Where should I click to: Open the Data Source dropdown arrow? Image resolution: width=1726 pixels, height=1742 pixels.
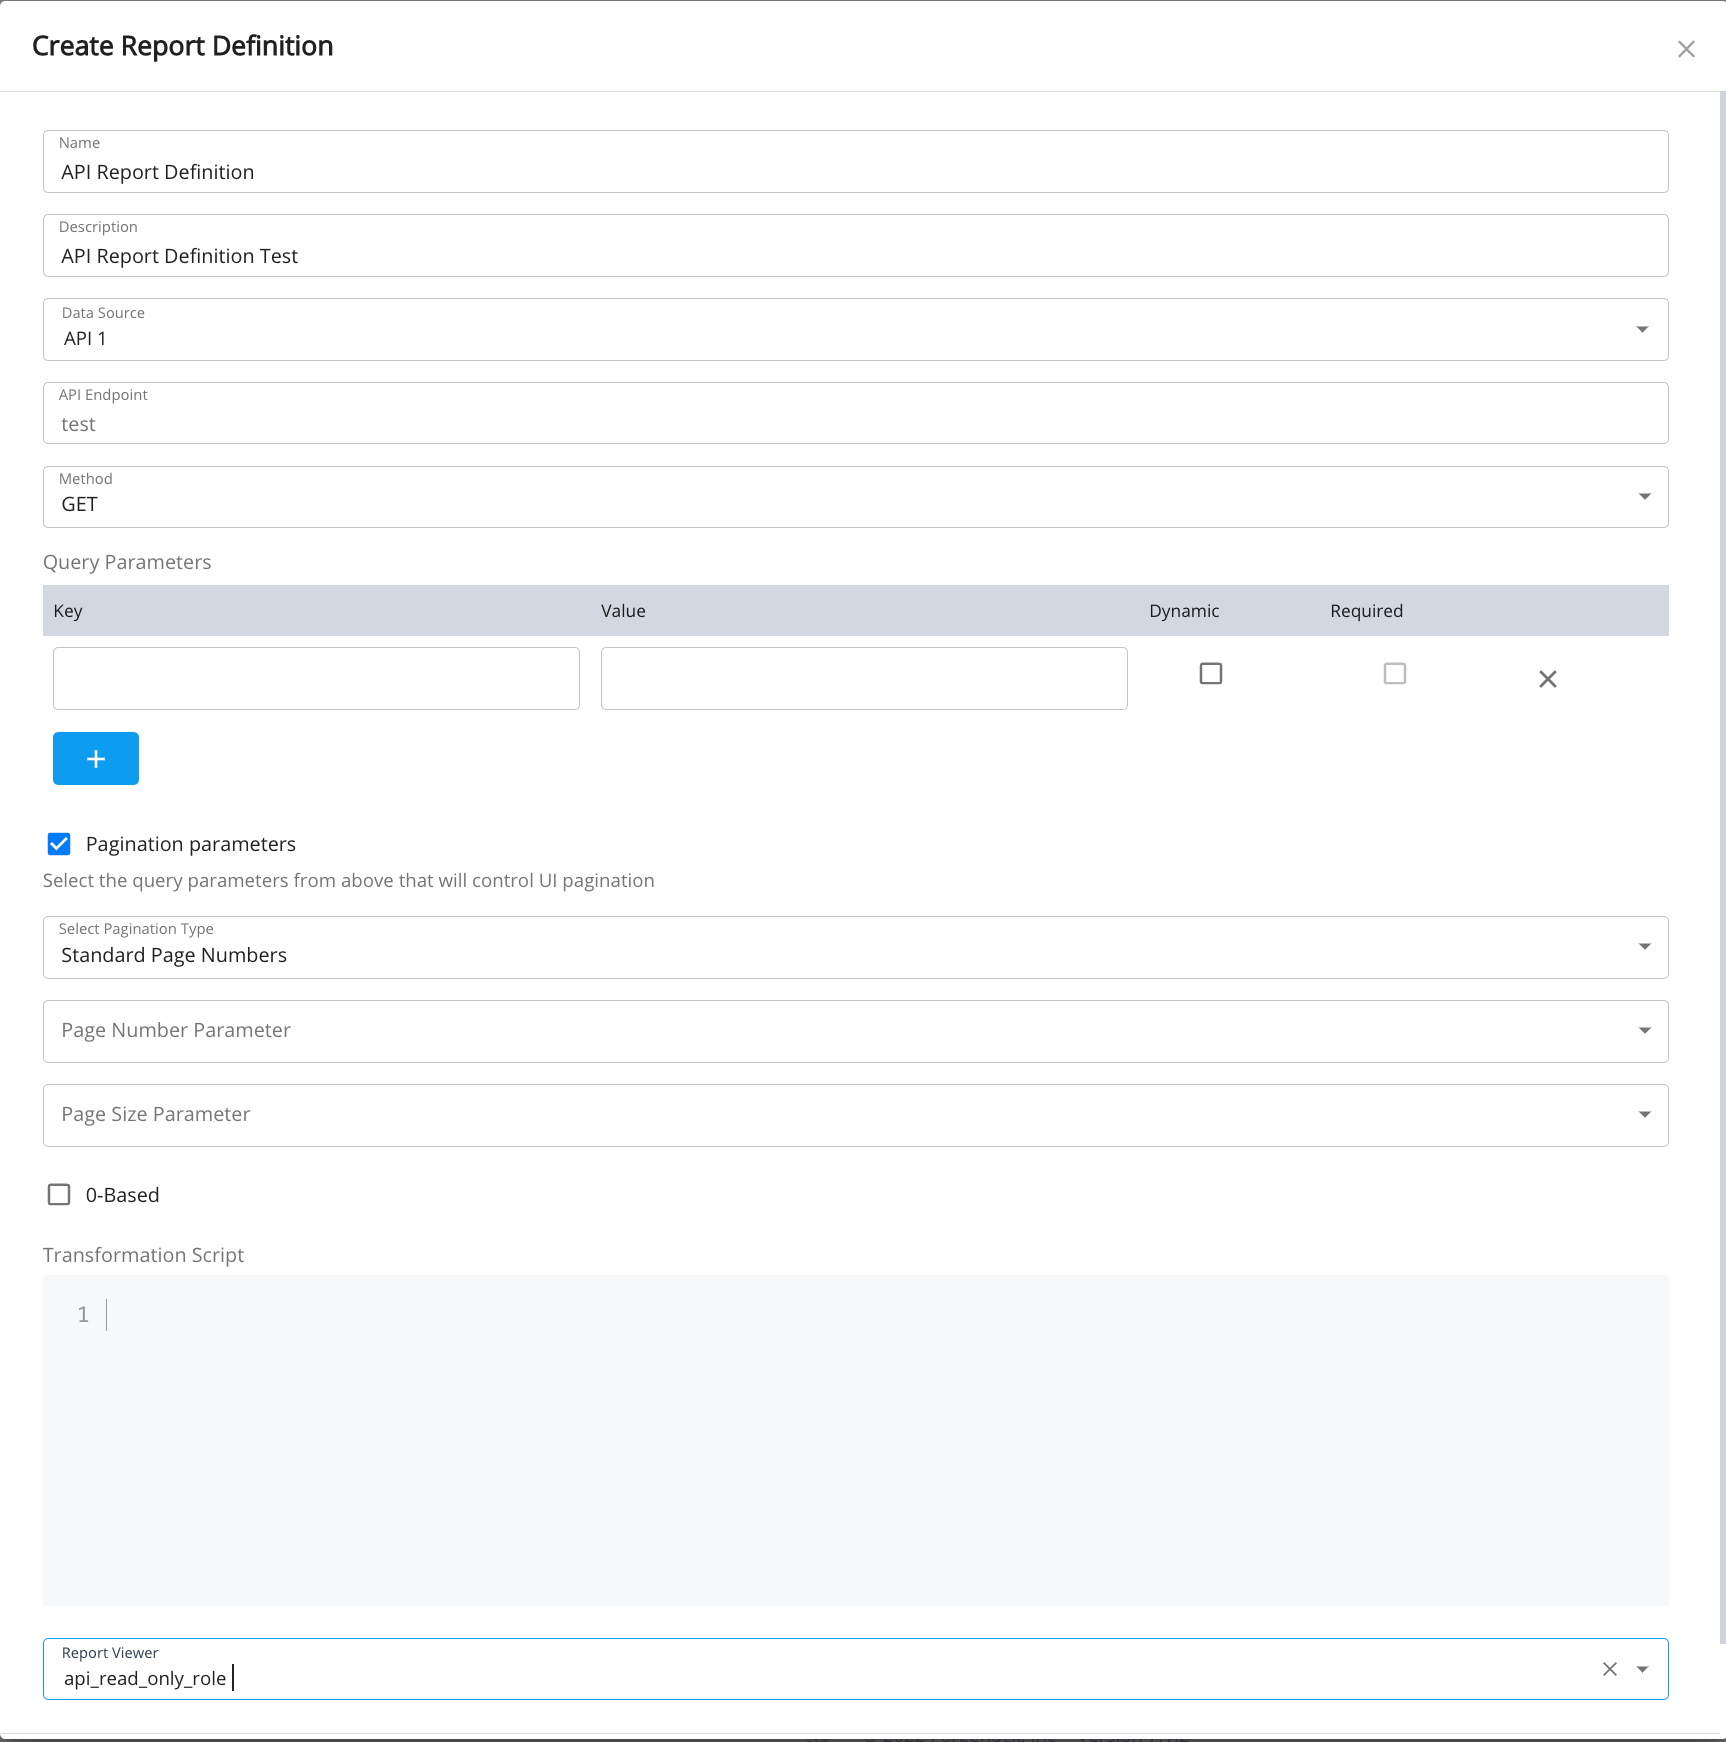coord(1641,328)
